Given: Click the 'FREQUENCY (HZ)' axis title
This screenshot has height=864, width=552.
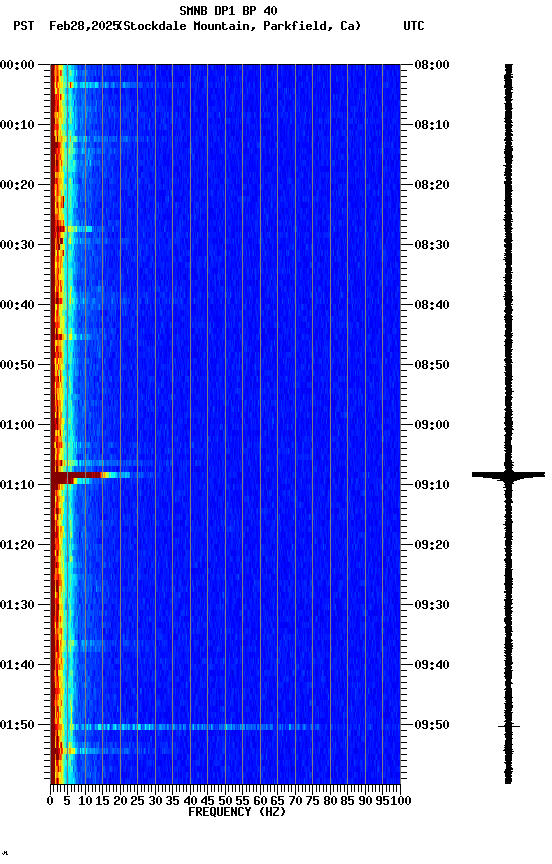Looking at the screenshot, I should coord(237,813).
